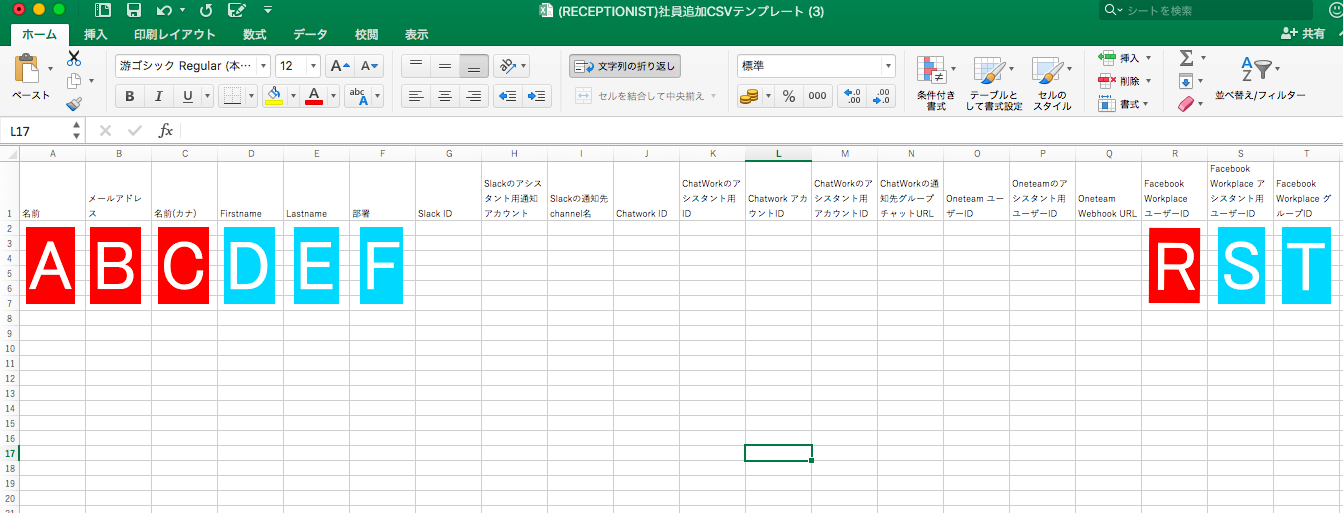Click the percent style icon
Viewport: 1343px width, 513px height.
tap(789, 96)
